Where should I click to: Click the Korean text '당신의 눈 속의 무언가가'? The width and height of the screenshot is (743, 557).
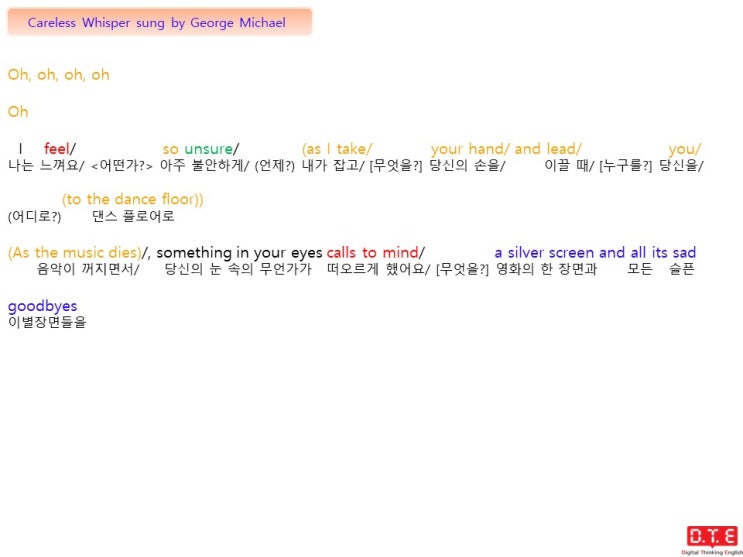pyautogui.click(x=238, y=269)
